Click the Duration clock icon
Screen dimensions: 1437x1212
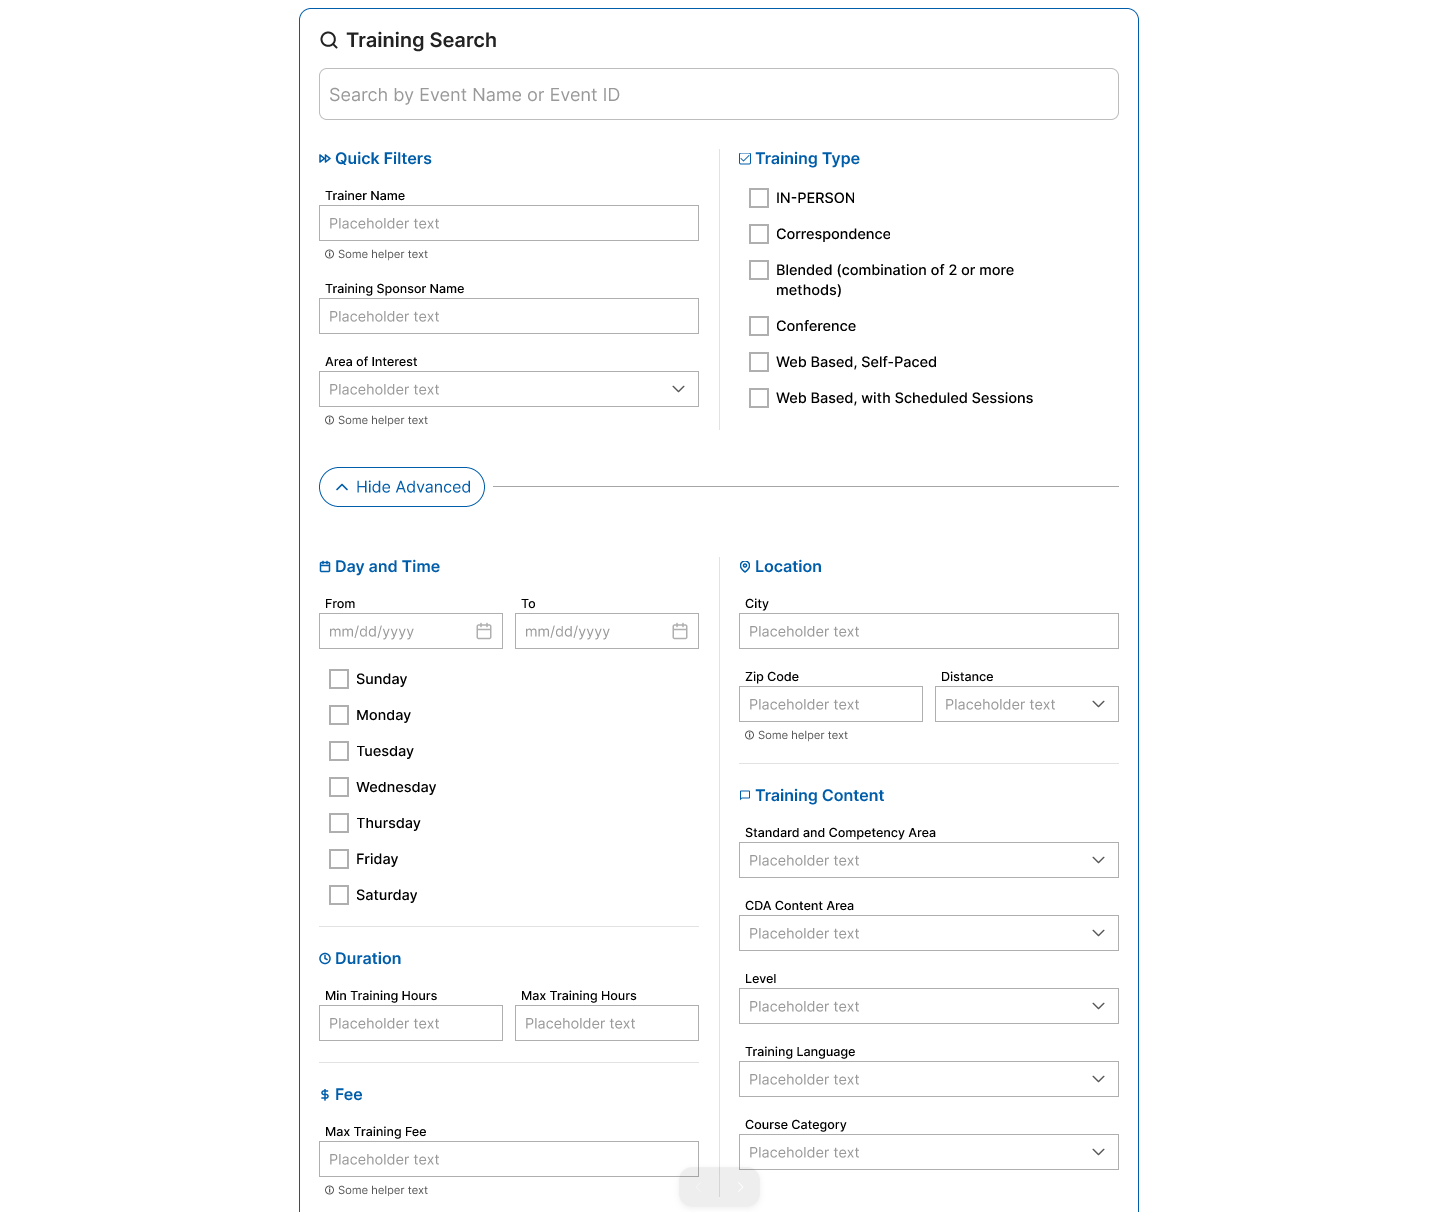click(x=324, y=958)
